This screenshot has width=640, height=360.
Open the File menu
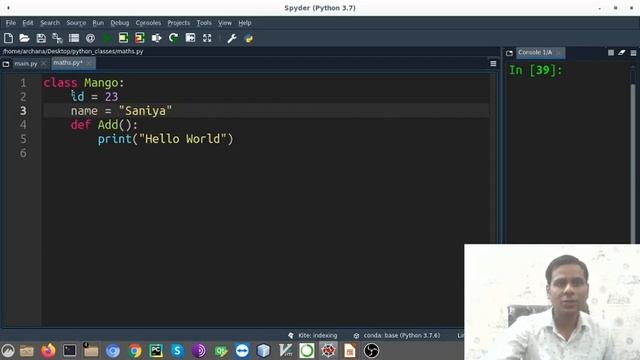[x=11, y=23]
